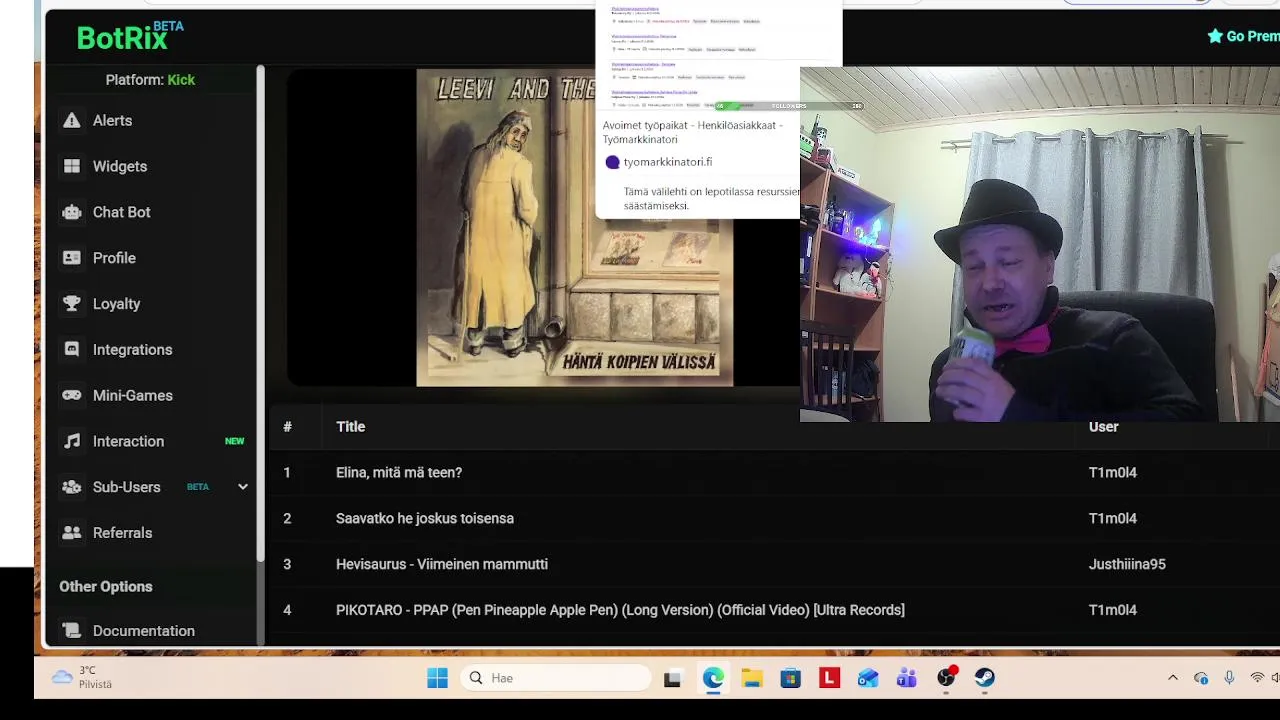The height and width of the screenshot is (720, 1280).
Task: Open Outlook from the taskbar
Action: (868, 678)
